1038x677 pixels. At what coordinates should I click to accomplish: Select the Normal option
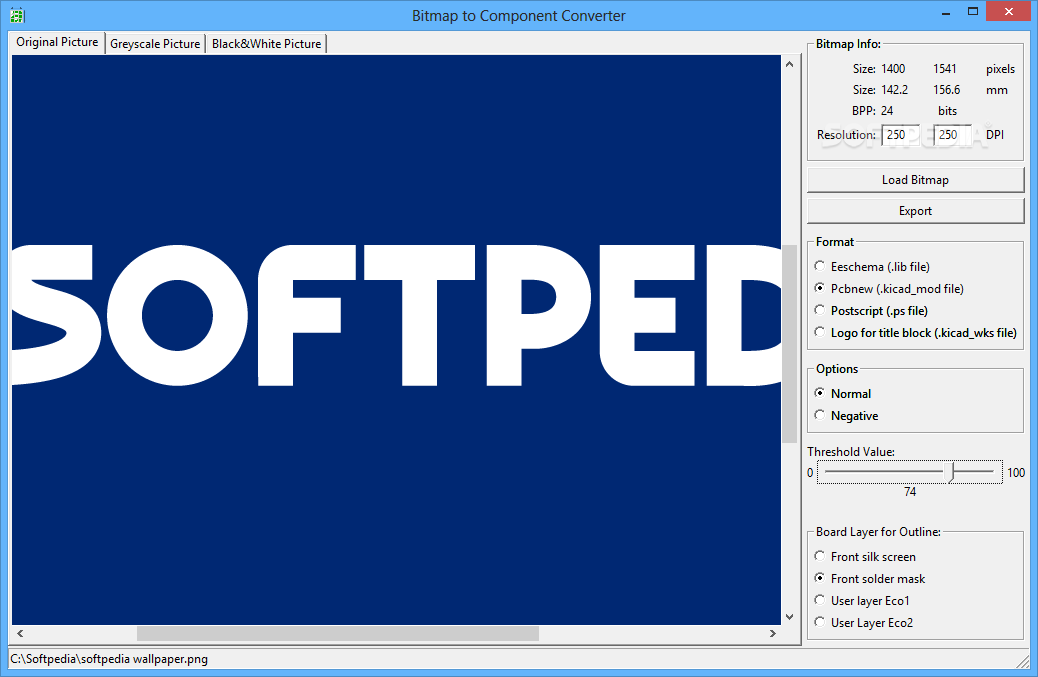pos(843,394)
